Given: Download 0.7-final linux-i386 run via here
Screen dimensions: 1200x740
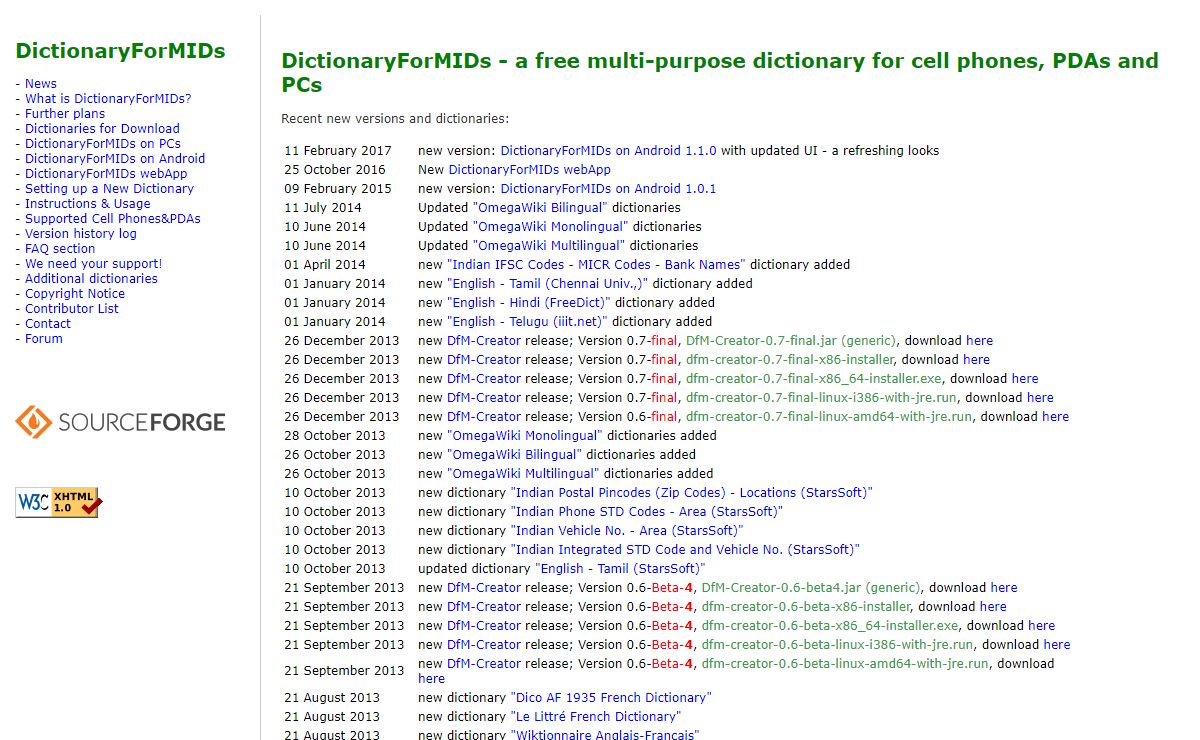Looking at the screenshot, I should 1040,398.
